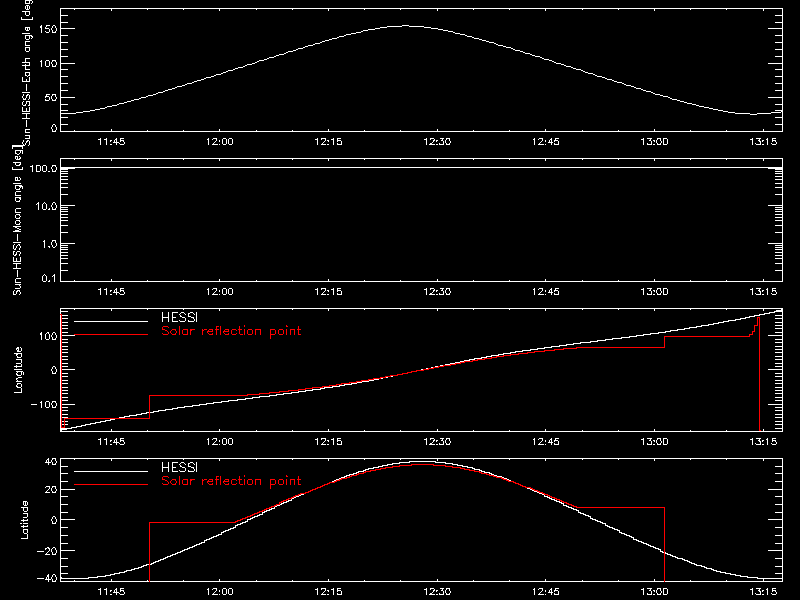Image resolution: width=800 pixels, height=600 pixels.
Task: Click the '-20' value on Latitude axis
Action: pyautogui.click(x=47, y=551)
